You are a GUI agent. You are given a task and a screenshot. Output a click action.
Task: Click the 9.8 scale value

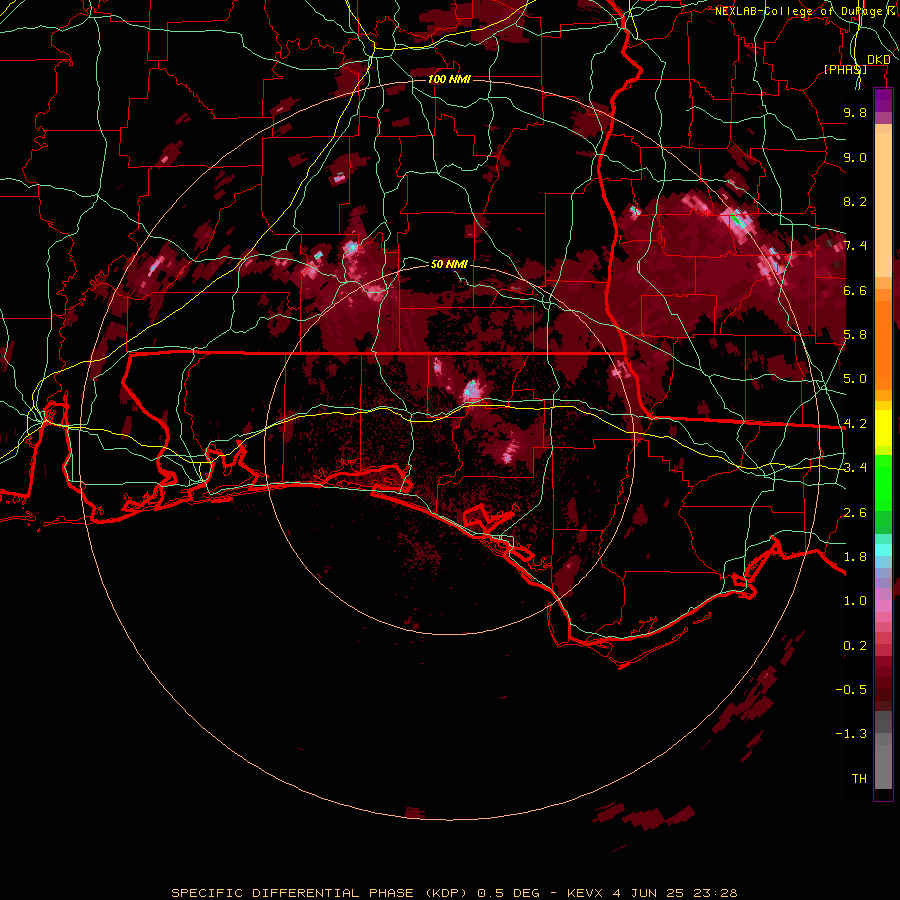pos(855,112)
